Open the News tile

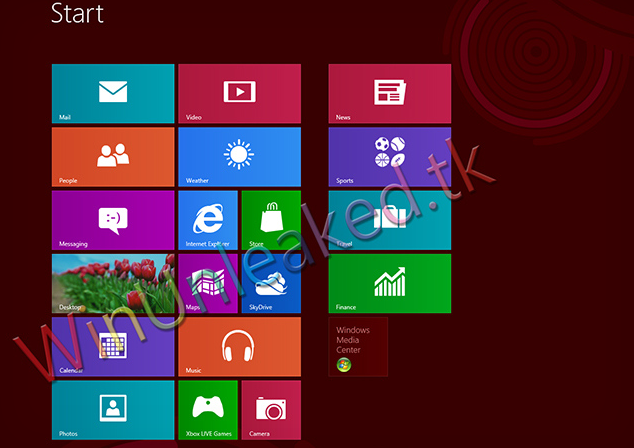[389, 93]
